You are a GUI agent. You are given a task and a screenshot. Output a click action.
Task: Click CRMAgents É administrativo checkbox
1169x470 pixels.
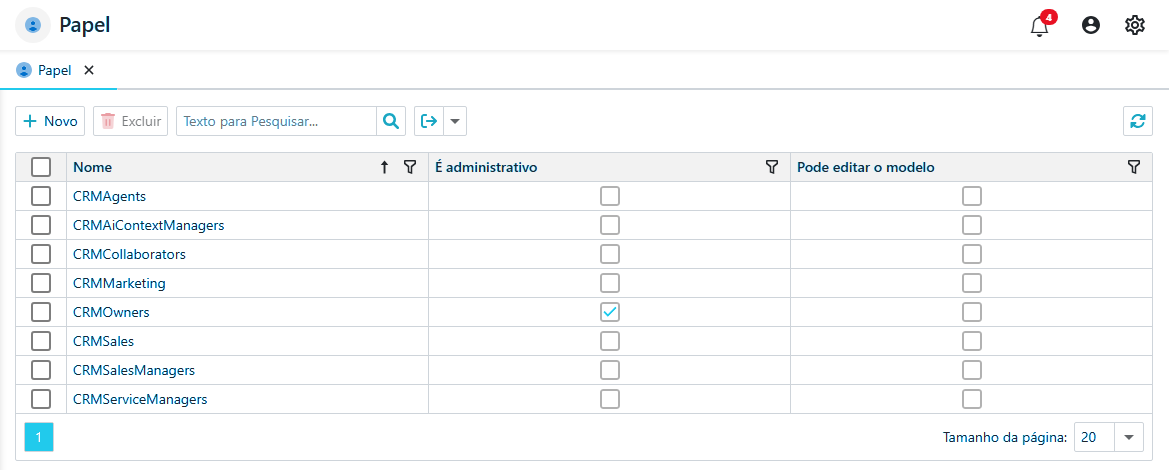pyautogui.click(x=610, y=196)
